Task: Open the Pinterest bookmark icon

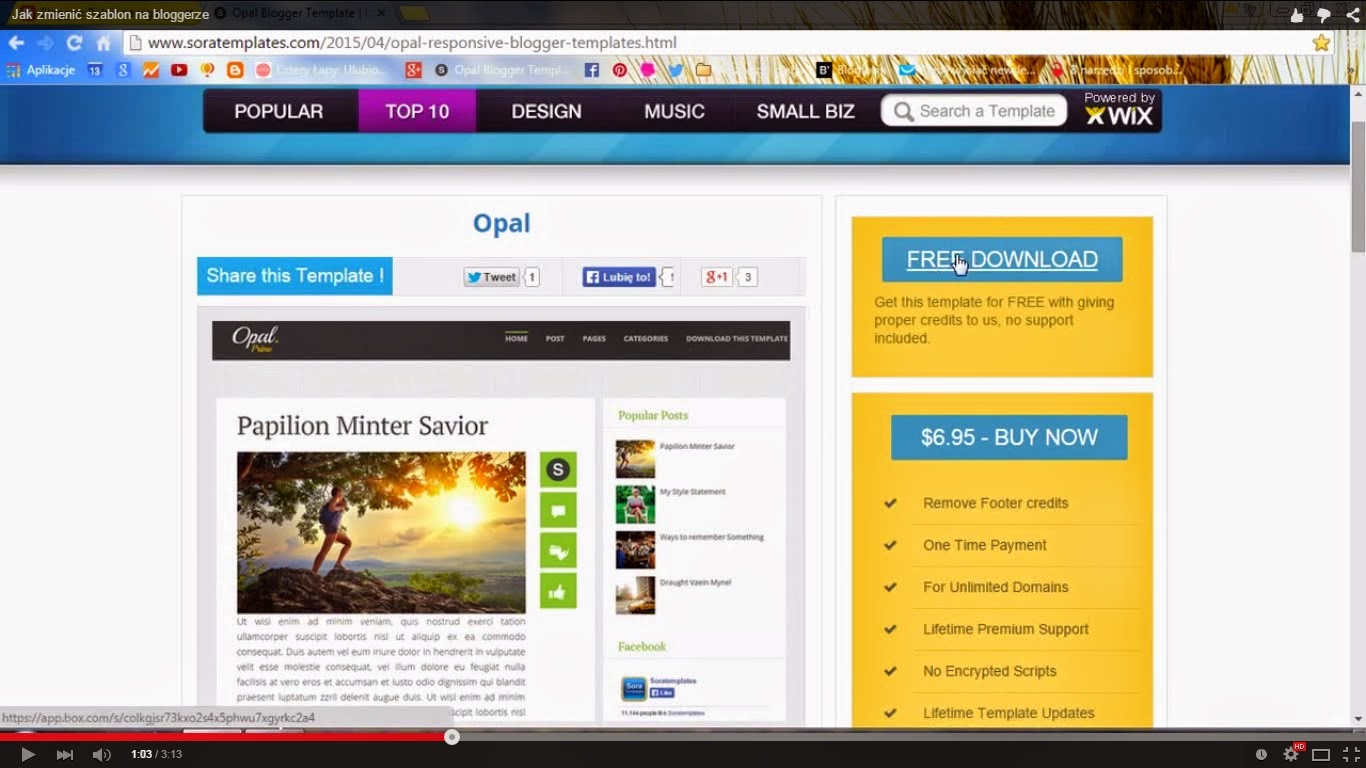Action: click(620, 70)
